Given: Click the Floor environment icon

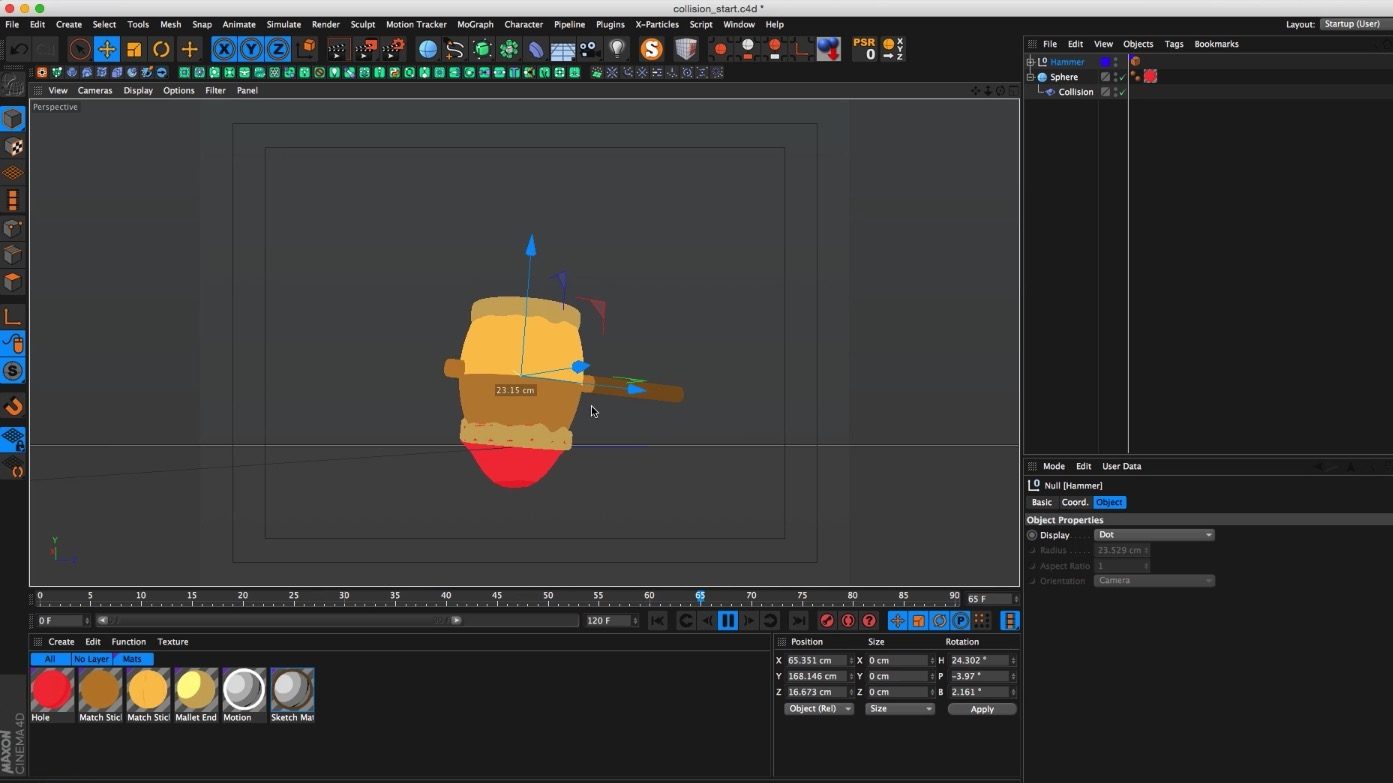Looking at the screenshot, I should [x=563, y=49].
